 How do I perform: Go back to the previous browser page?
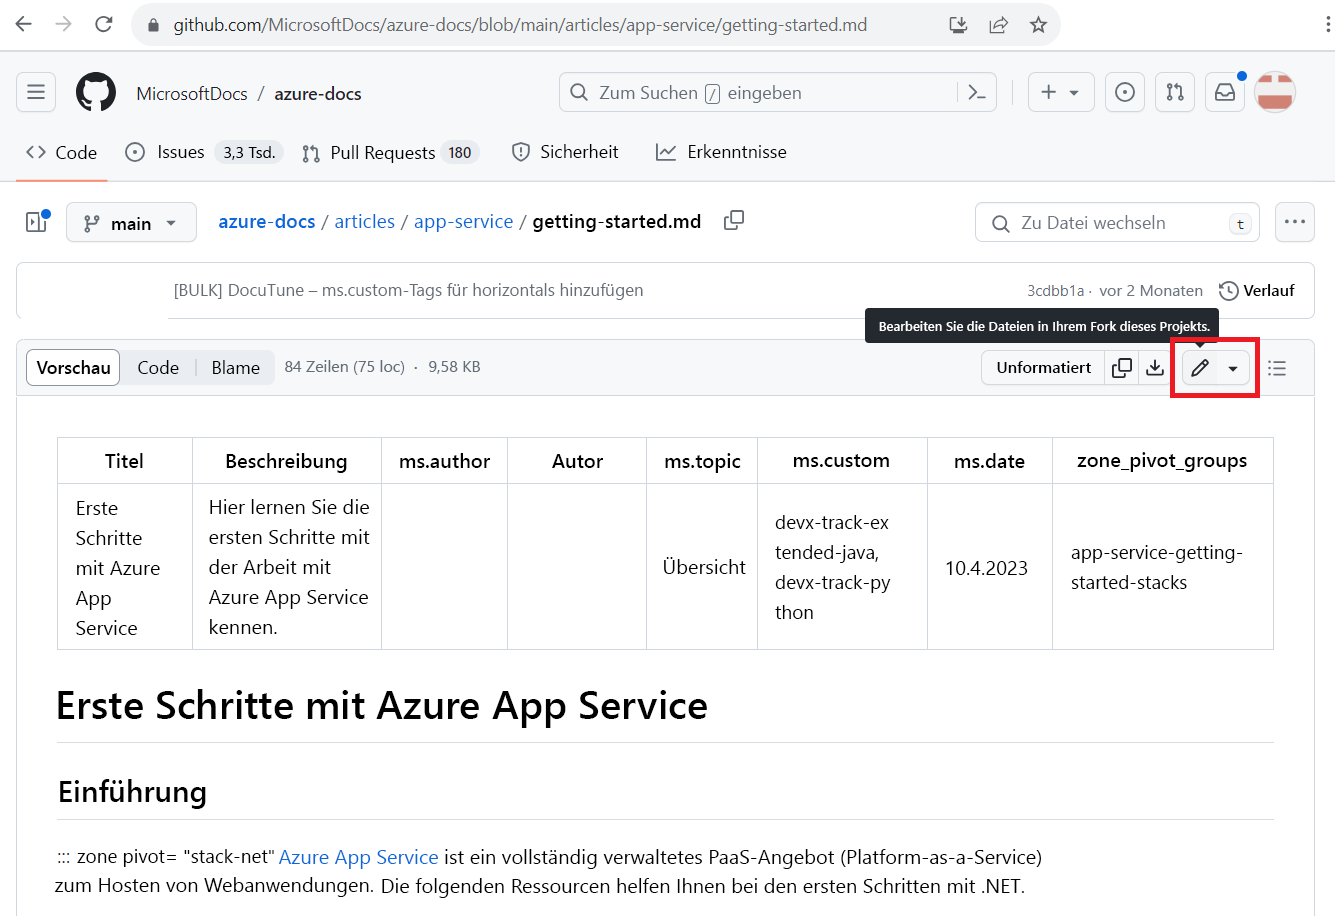pyautogui.click(x=24, y=24)
